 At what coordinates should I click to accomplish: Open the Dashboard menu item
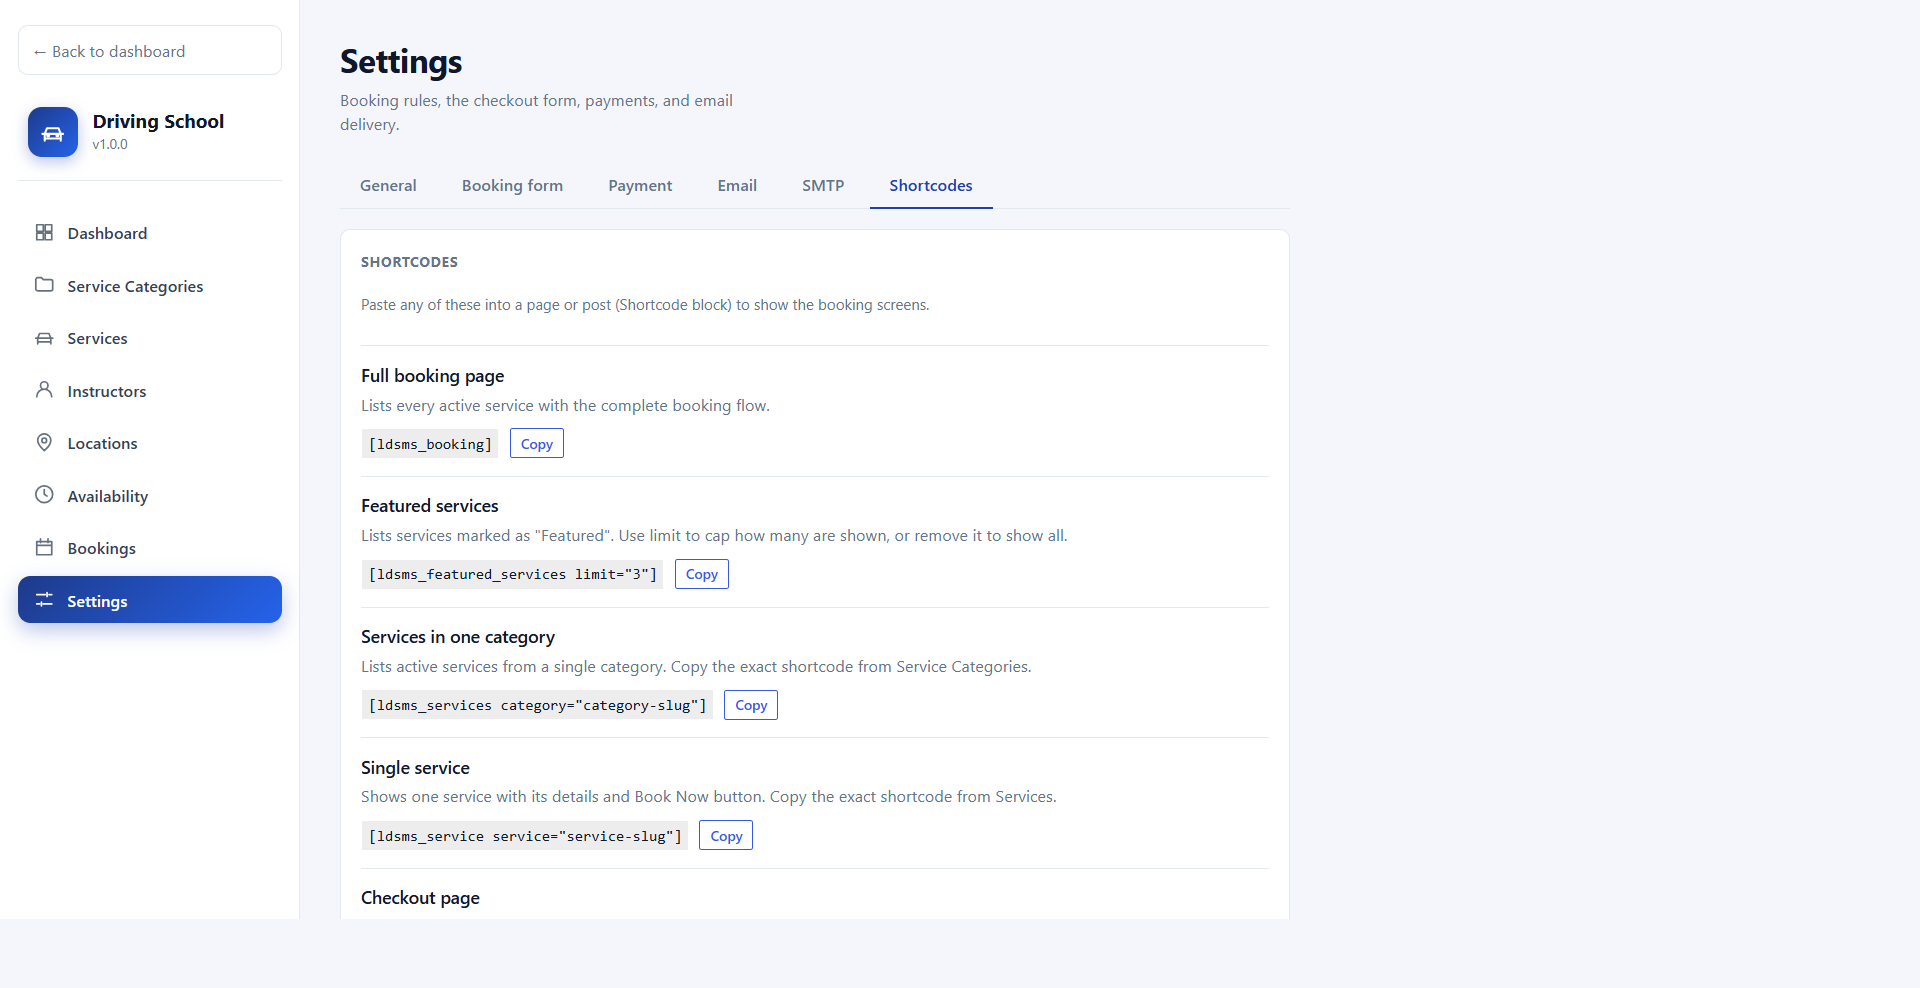click(150, 233)
